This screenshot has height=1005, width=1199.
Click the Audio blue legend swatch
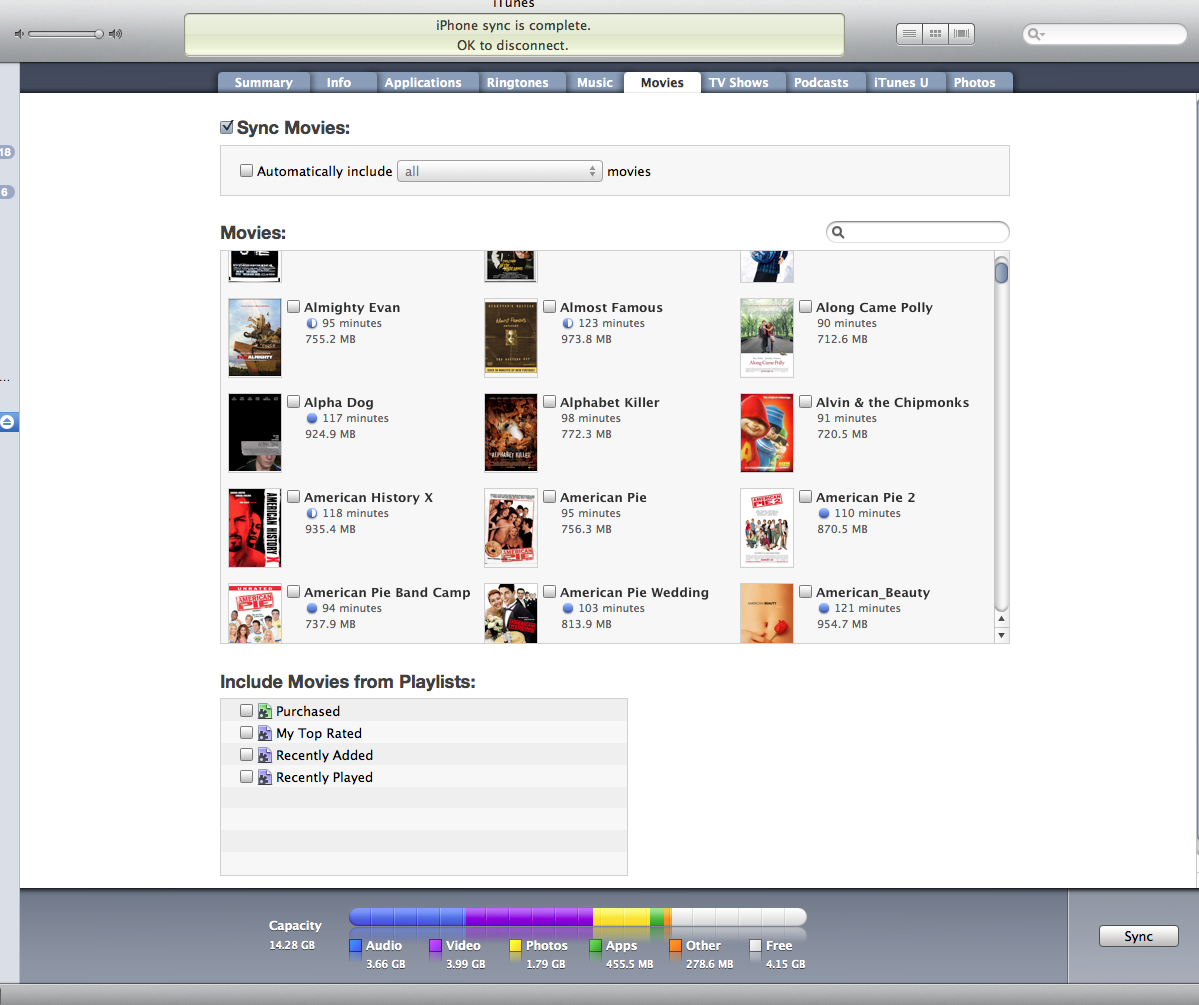pos(356,946)
